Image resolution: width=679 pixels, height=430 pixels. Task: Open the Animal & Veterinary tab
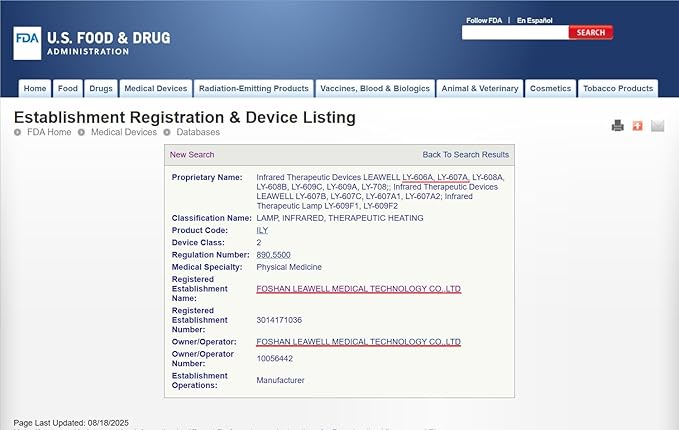click(x=480, y=88)
